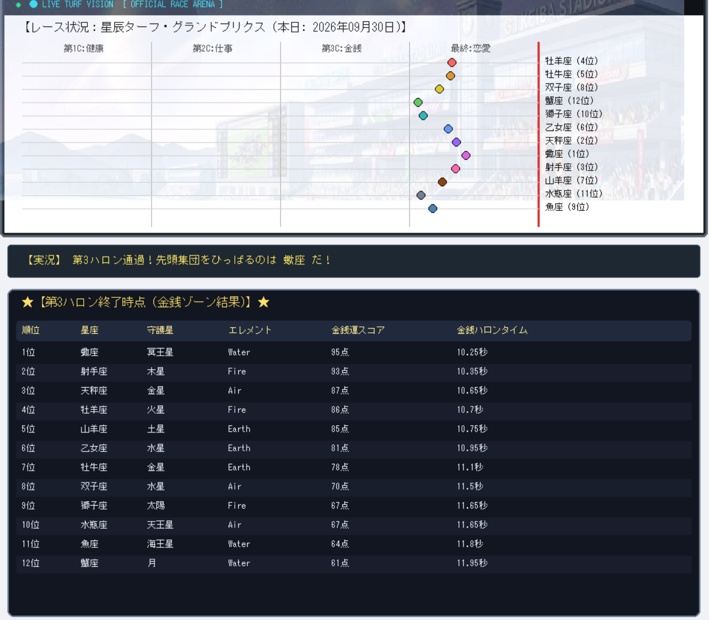Screen dimensions: 709x620
Task: Click the red finish line on the race chart
Action: (538, 134)
